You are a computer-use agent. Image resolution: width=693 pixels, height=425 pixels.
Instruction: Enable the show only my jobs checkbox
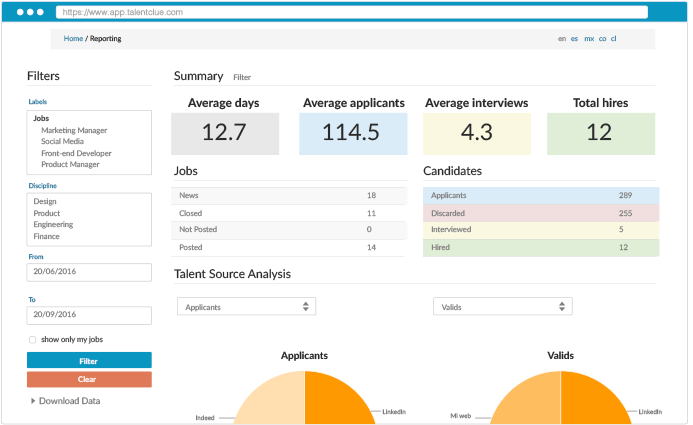33,340
